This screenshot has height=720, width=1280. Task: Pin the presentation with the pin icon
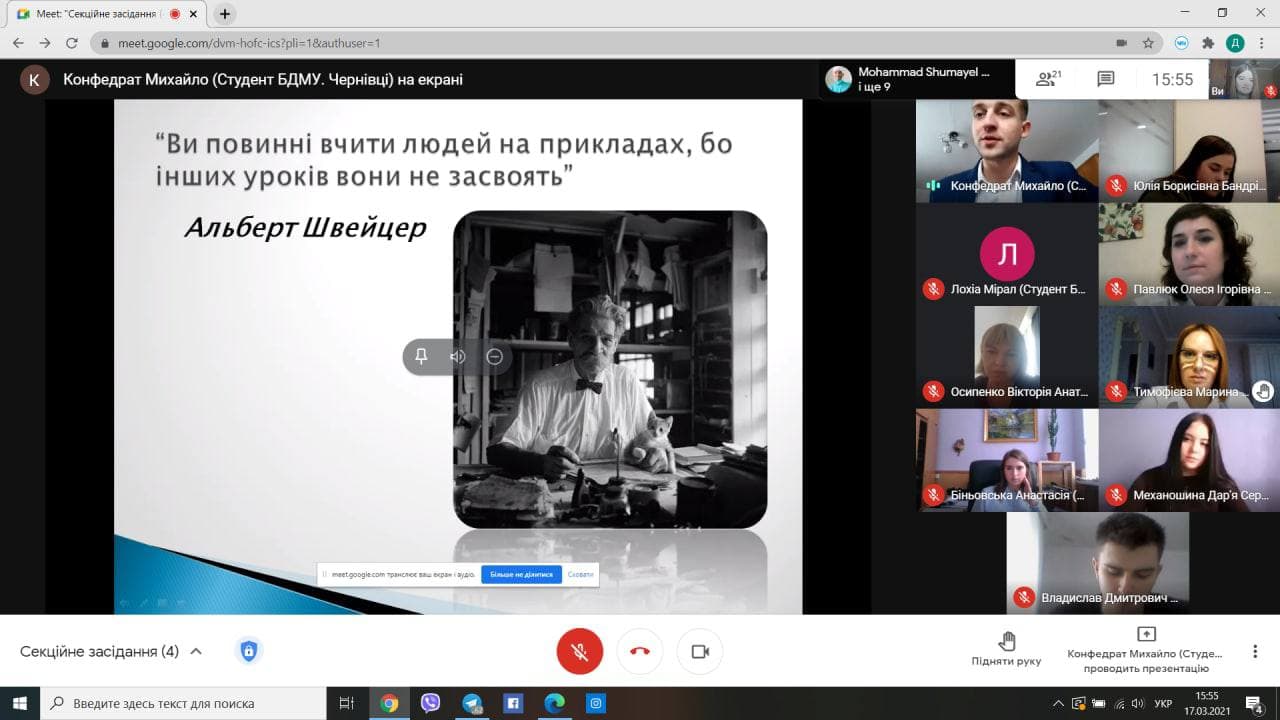point(421,356)
